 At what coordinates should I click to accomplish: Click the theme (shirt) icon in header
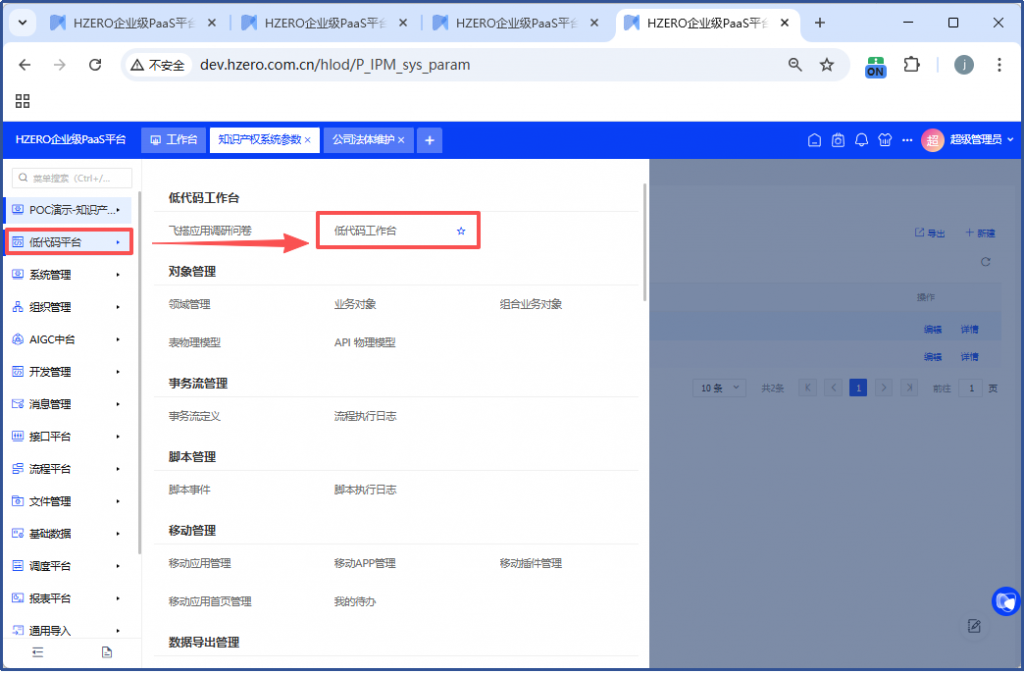point(884,141)
